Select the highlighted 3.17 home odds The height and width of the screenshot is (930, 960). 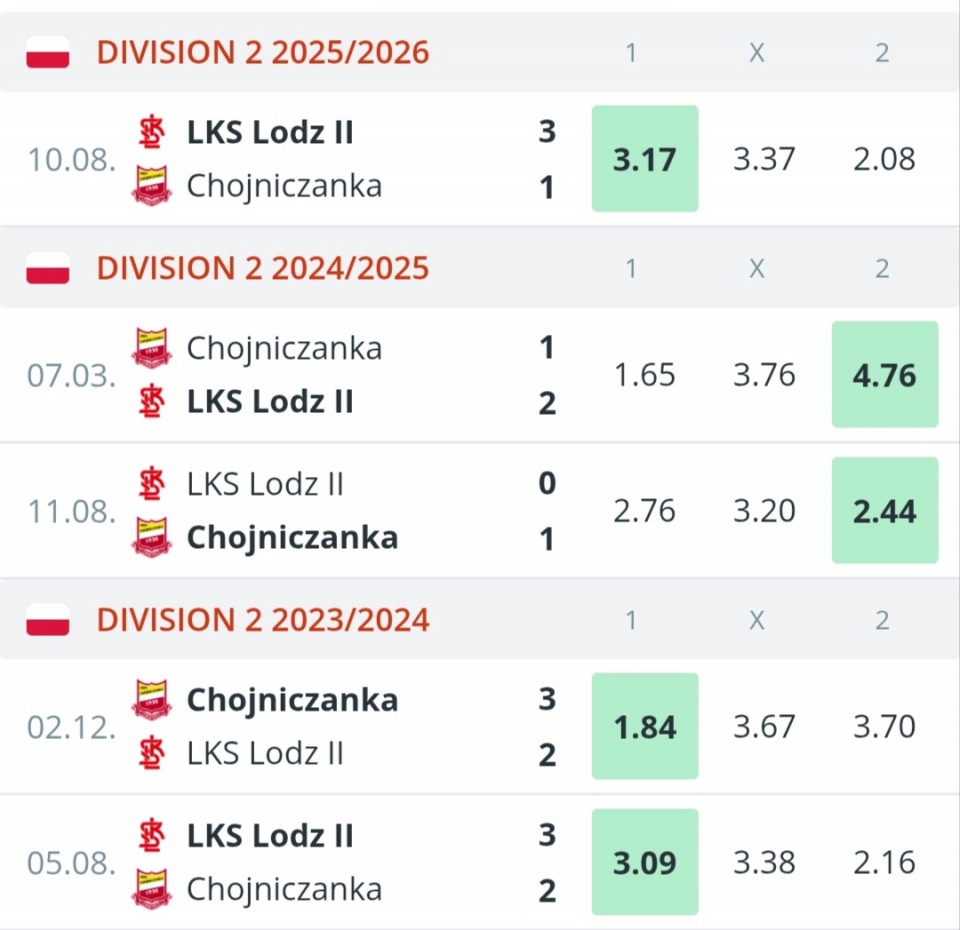tap(645, 159)
